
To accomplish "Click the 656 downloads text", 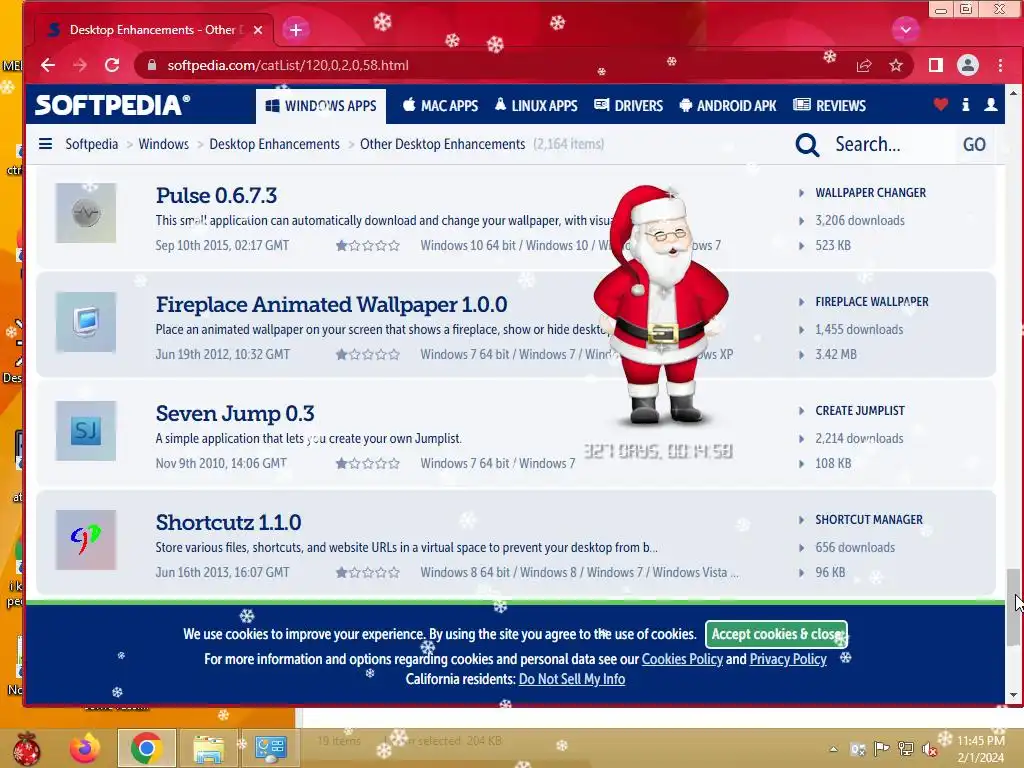I will [x=855, y=548].
